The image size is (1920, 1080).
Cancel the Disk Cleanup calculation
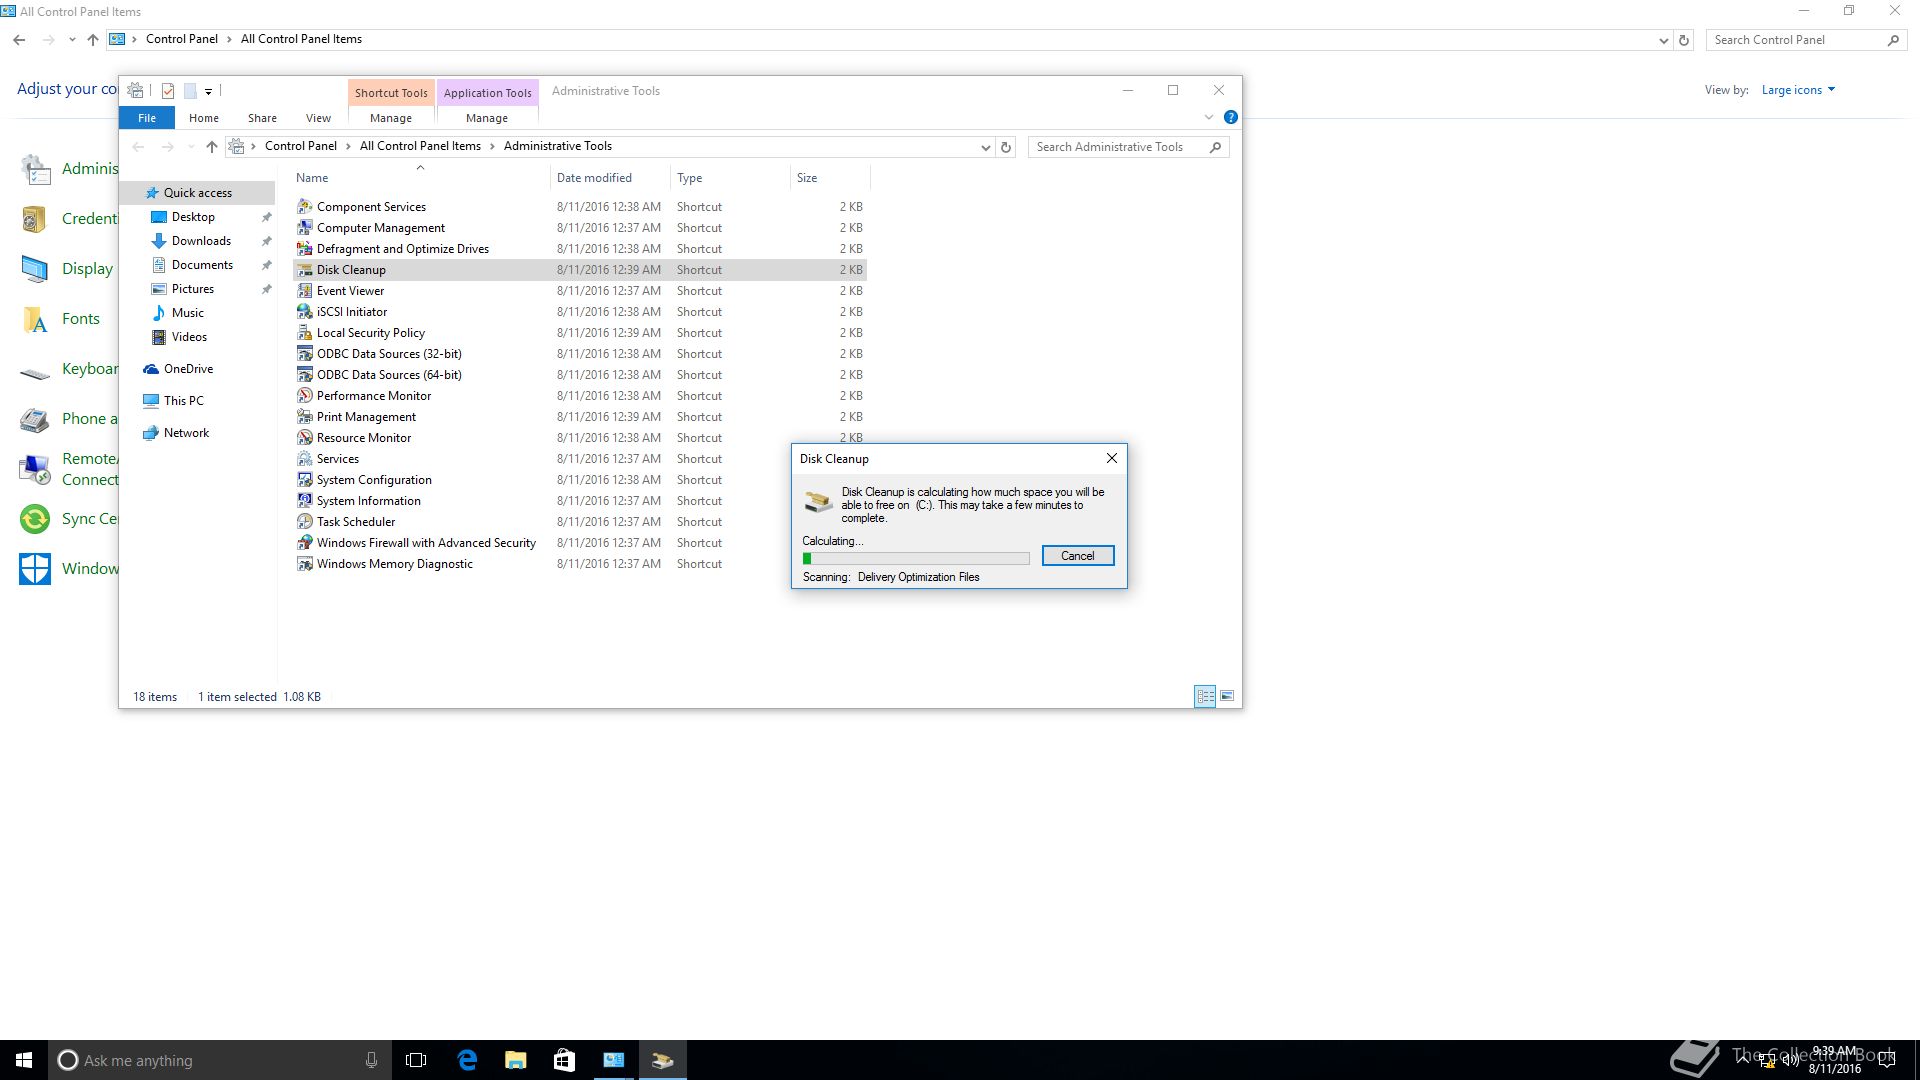click(1077, 556)
